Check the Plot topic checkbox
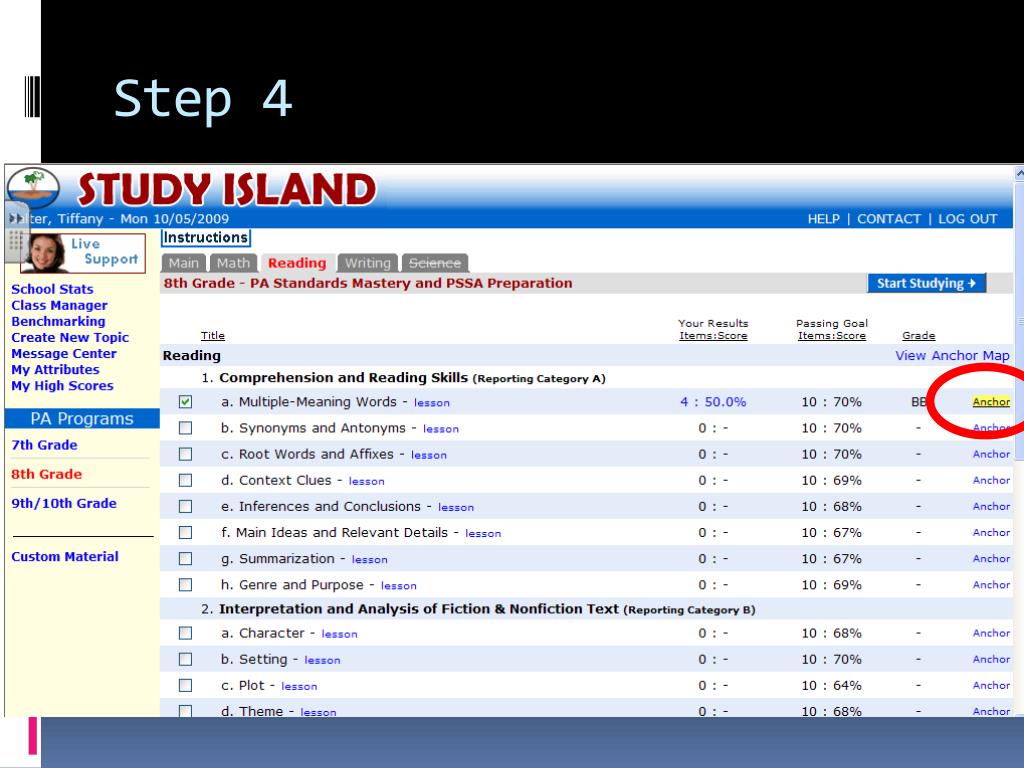The image size is (1024, 768). point(185,685)
